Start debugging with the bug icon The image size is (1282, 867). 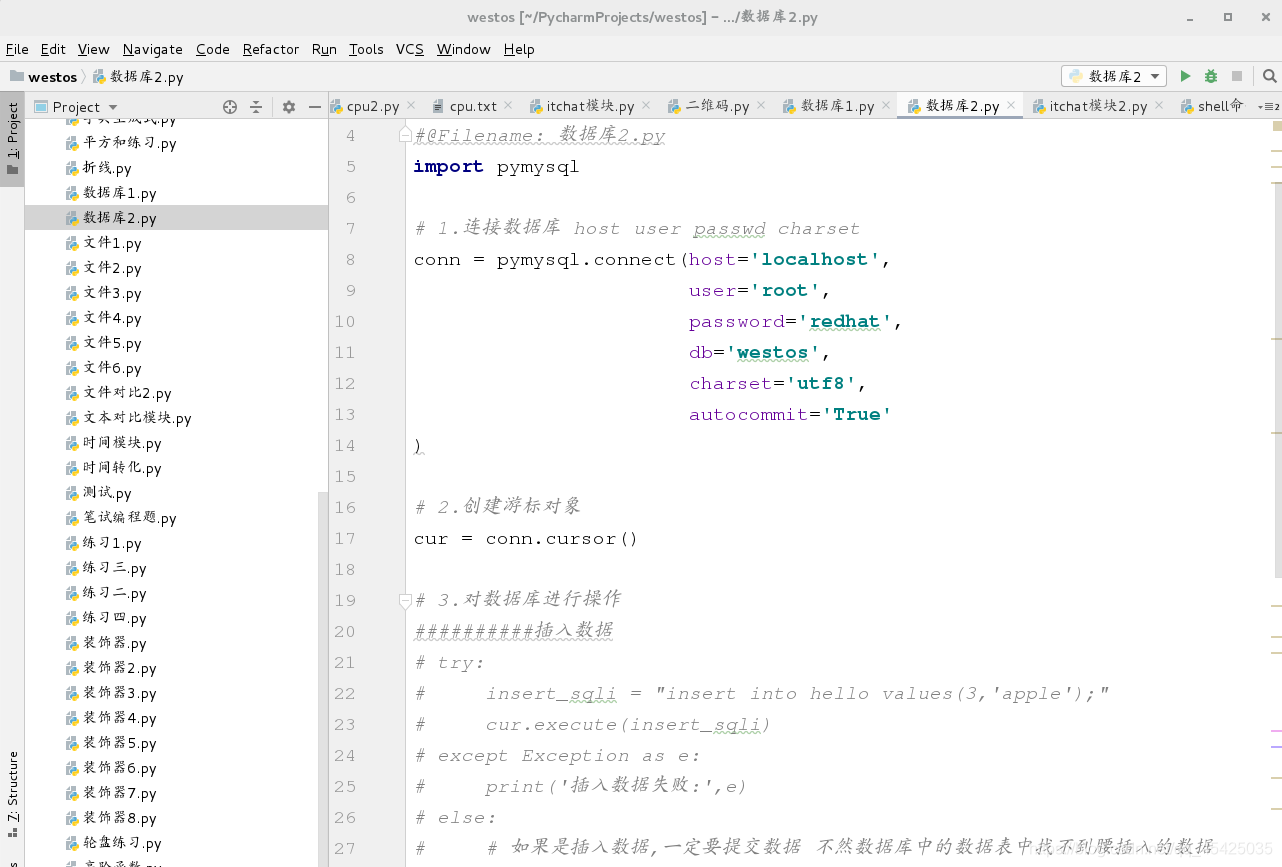[x=1211, y=76]
